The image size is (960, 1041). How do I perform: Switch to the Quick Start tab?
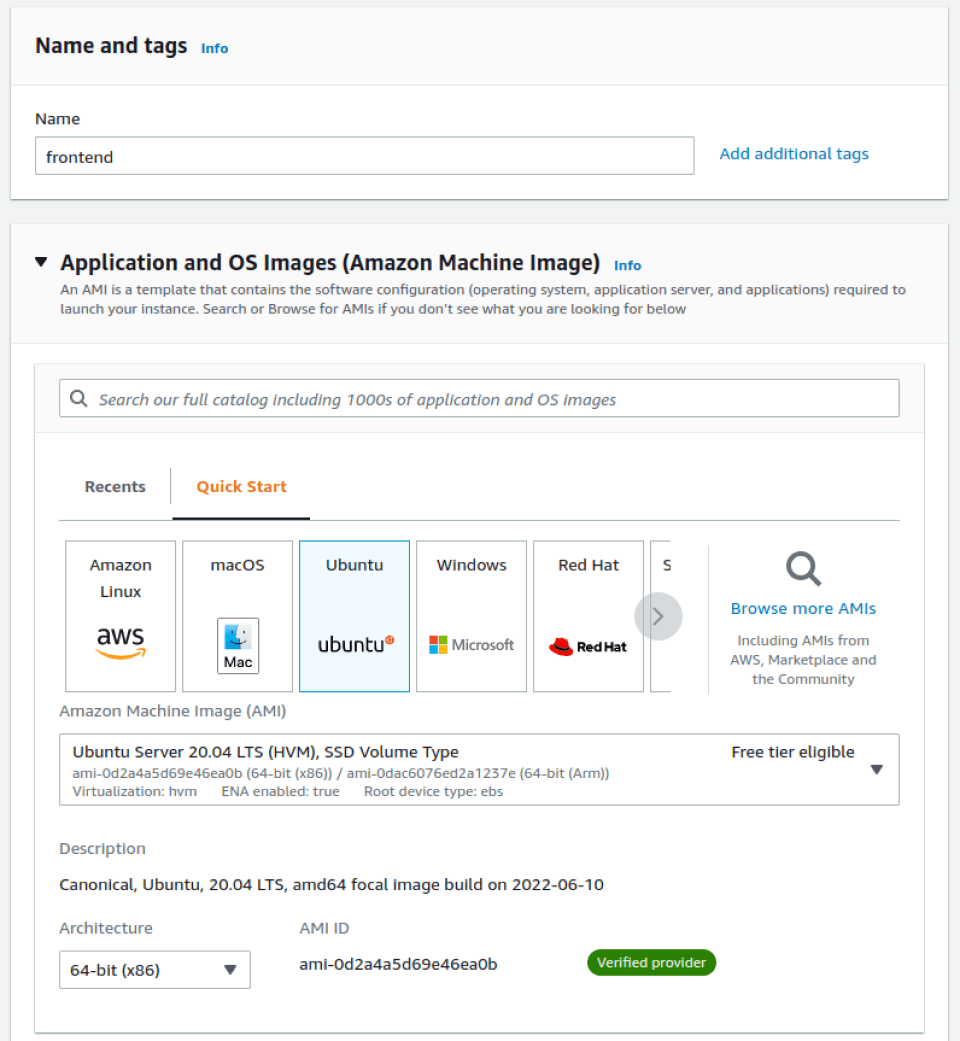[242, 487]
